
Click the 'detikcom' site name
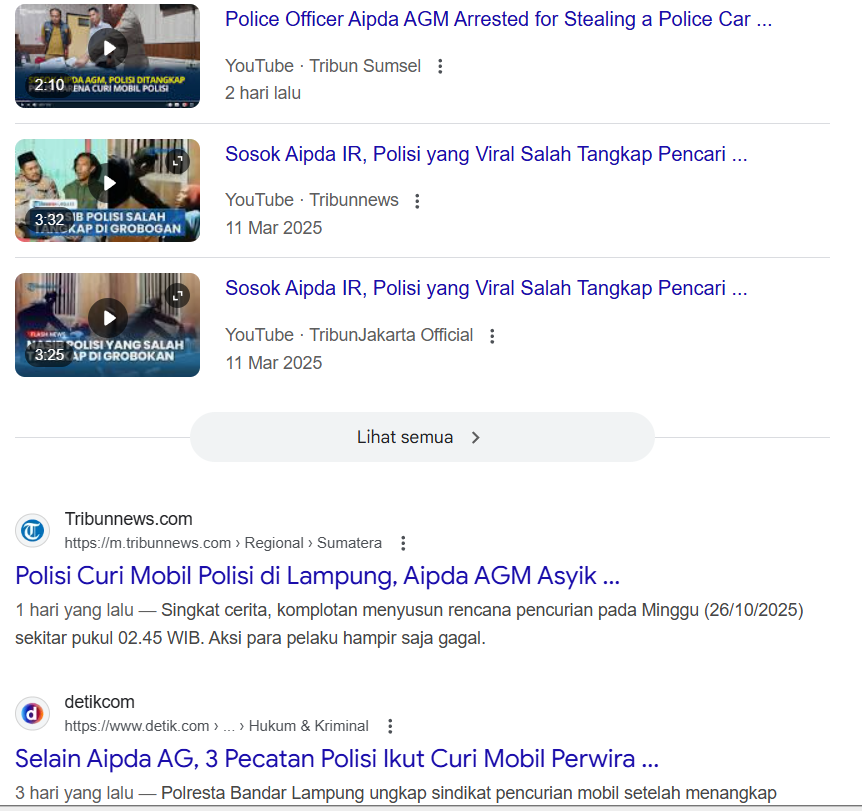(x=100, y=702)
